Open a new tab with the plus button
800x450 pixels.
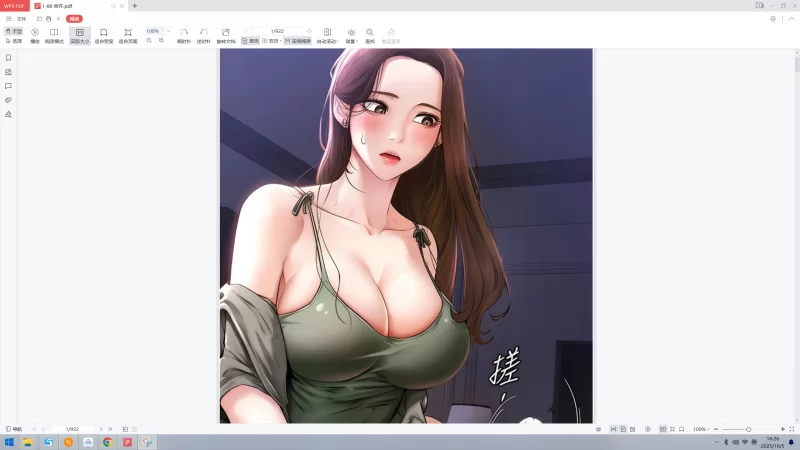coord(135,6)
